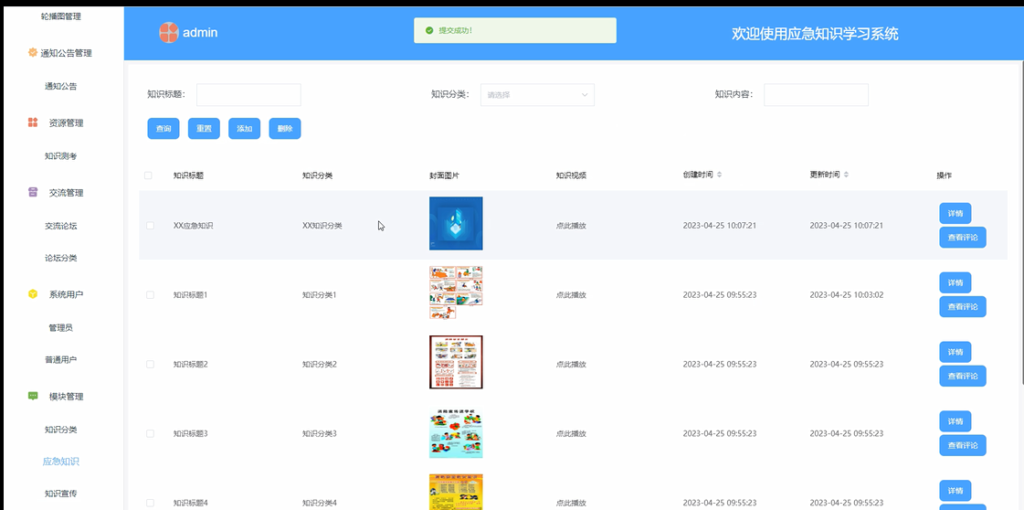Toggle the select-all header checkbox
1024x510 pixels.
pos(148,176)
